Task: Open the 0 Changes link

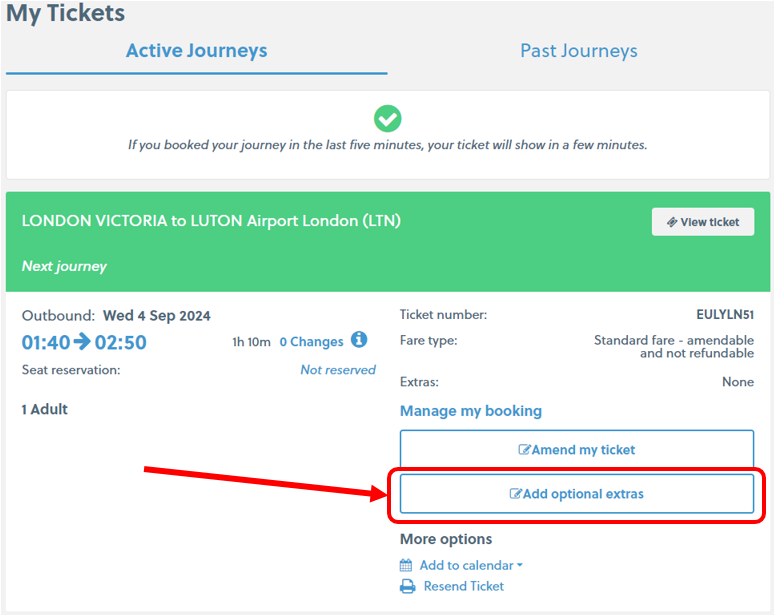Action: pos(311,342)
